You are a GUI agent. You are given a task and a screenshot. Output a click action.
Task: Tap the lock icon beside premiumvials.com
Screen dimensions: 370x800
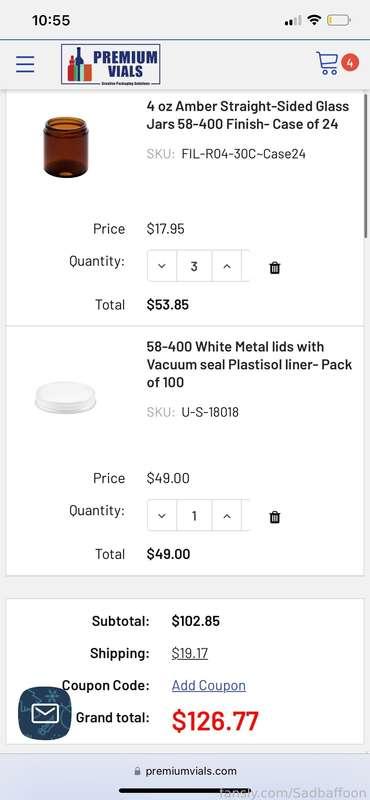pyautogui.click(x=137, y=771)
